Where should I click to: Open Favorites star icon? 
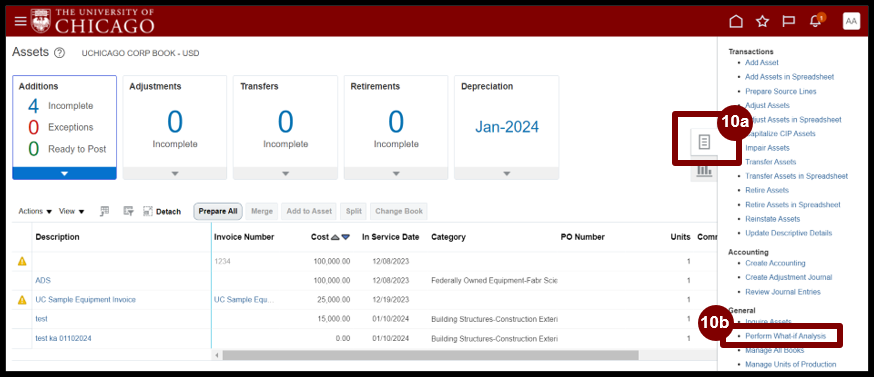pyautogui.click(x=762, y=22)
